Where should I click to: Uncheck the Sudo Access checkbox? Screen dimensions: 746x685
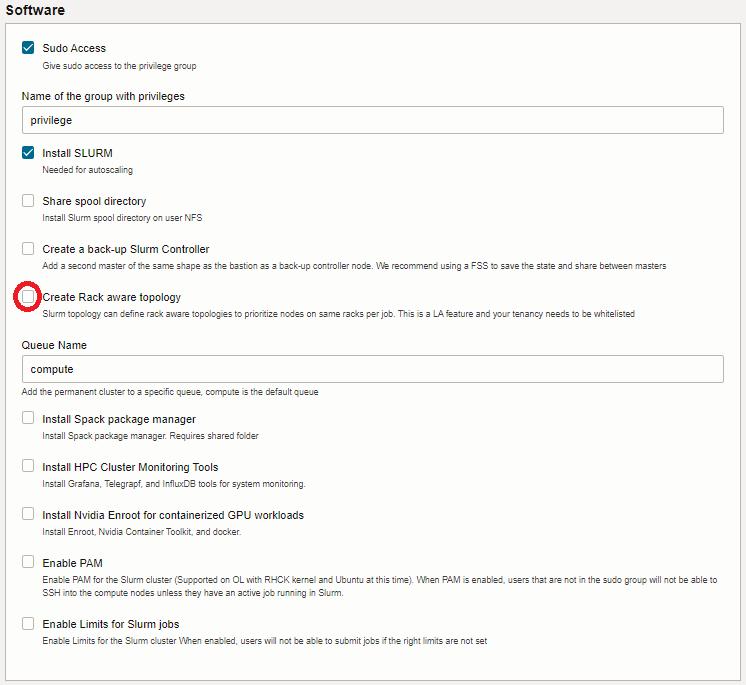(x=28, y=48)
